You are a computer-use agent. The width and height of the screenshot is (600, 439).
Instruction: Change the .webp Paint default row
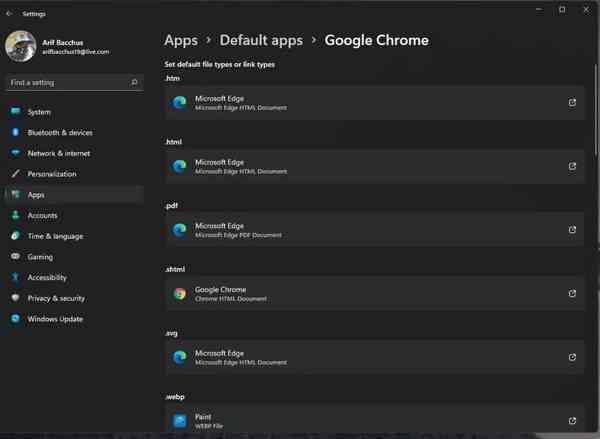[x=375, y=419]
